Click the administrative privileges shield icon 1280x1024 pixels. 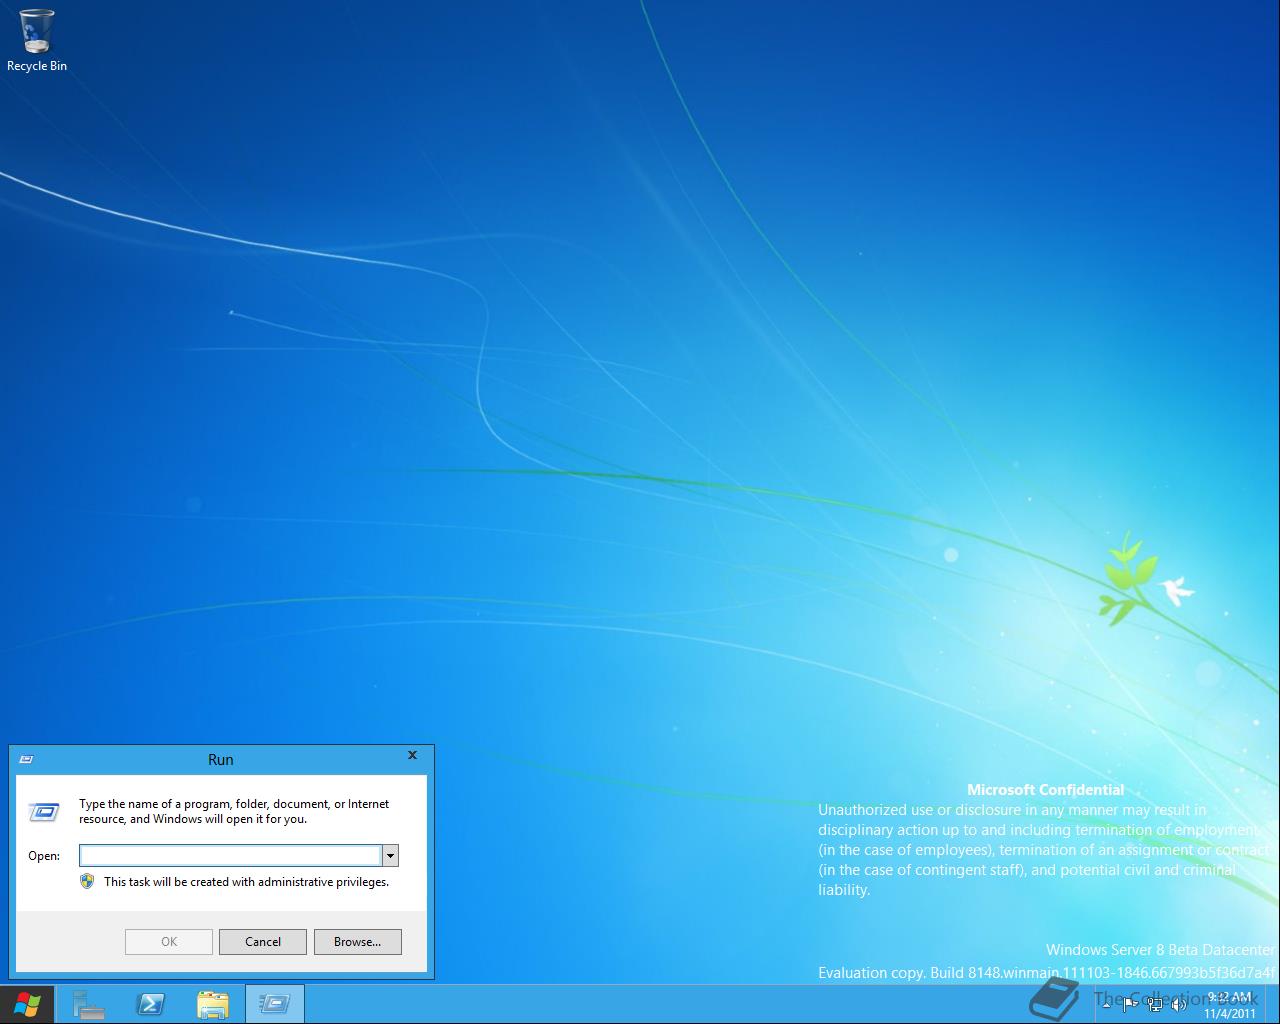point(87,881)
